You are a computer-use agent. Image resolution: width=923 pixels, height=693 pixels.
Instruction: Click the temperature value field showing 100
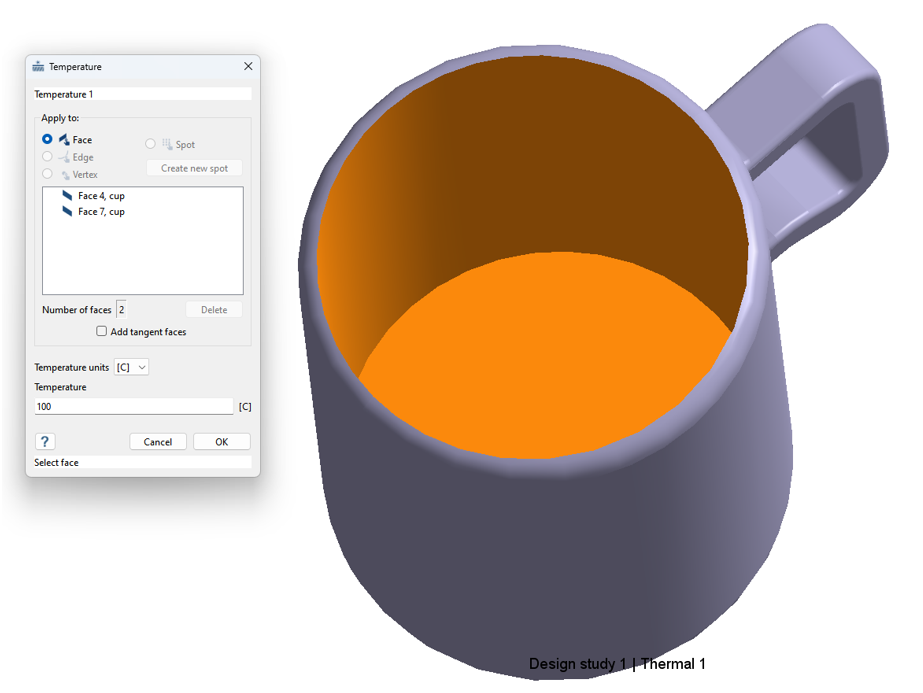[133, 407]
